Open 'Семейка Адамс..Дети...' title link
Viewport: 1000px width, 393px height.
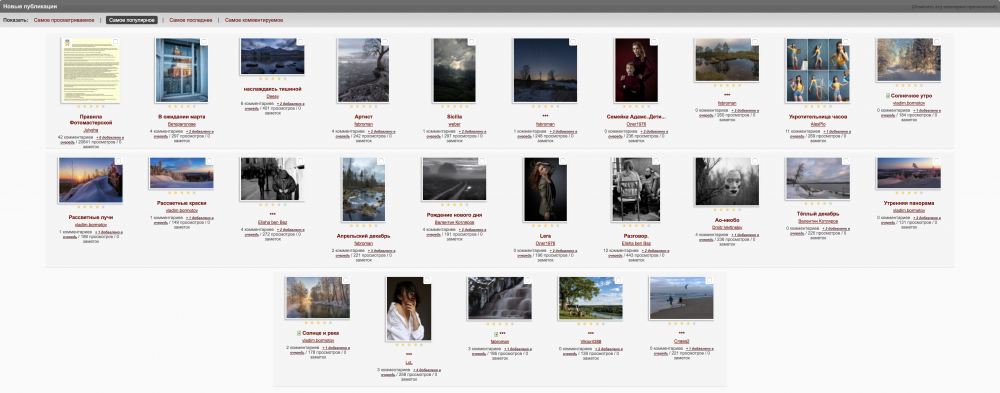(x=636, y=117)
